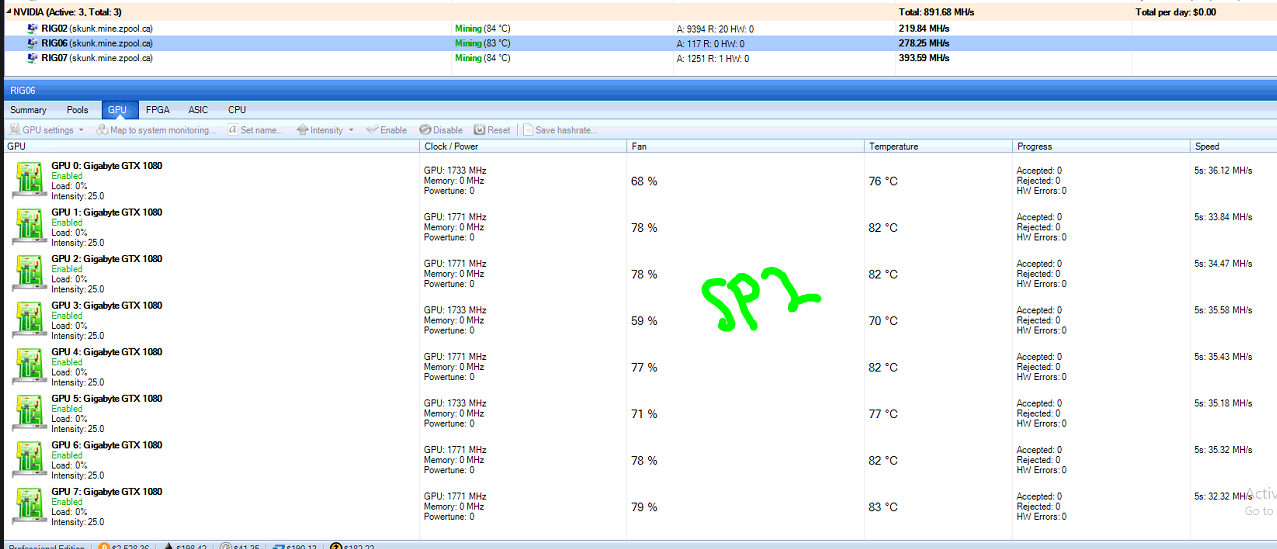This screenshot has height=549, width=1277.
Task: Open the CPU tab
Action: (x=237, y=110)
